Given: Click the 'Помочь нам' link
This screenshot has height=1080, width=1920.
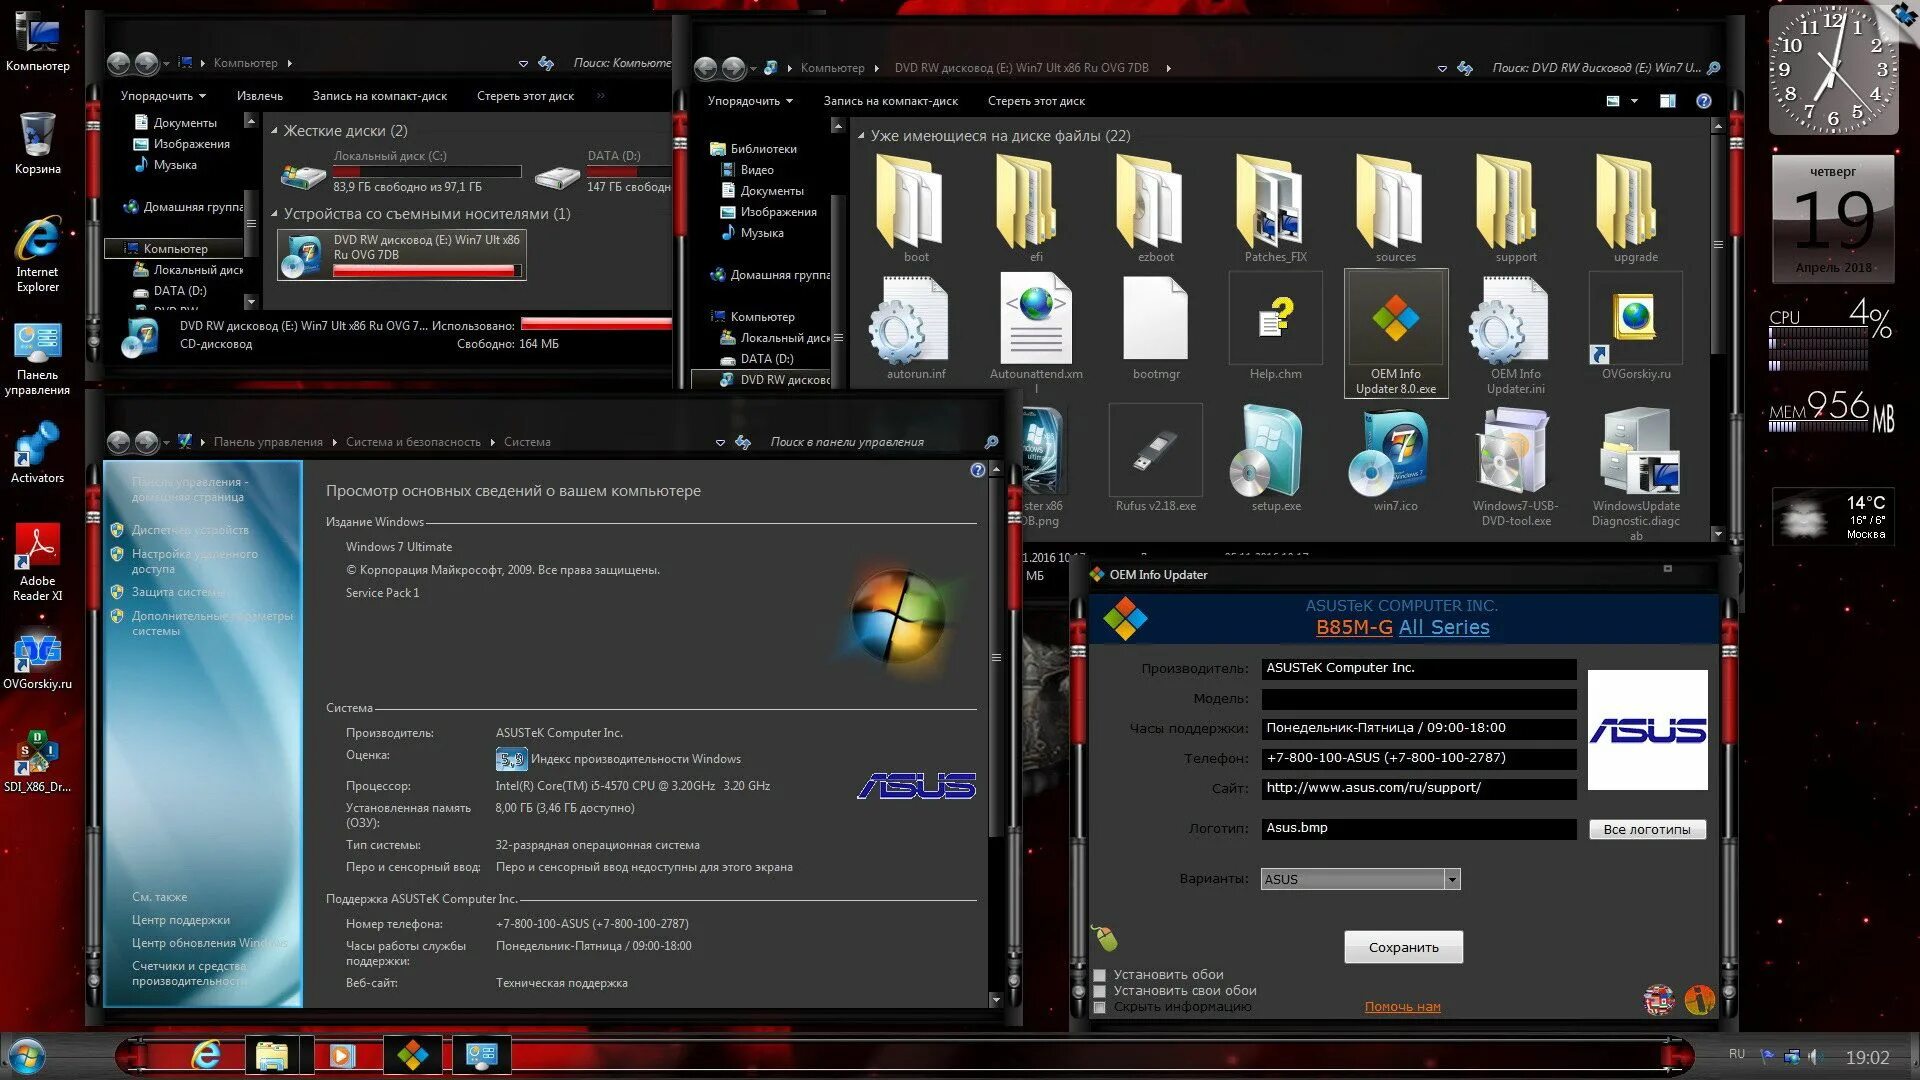Looking at the screenshot, I should [x=1402, y=1007].
